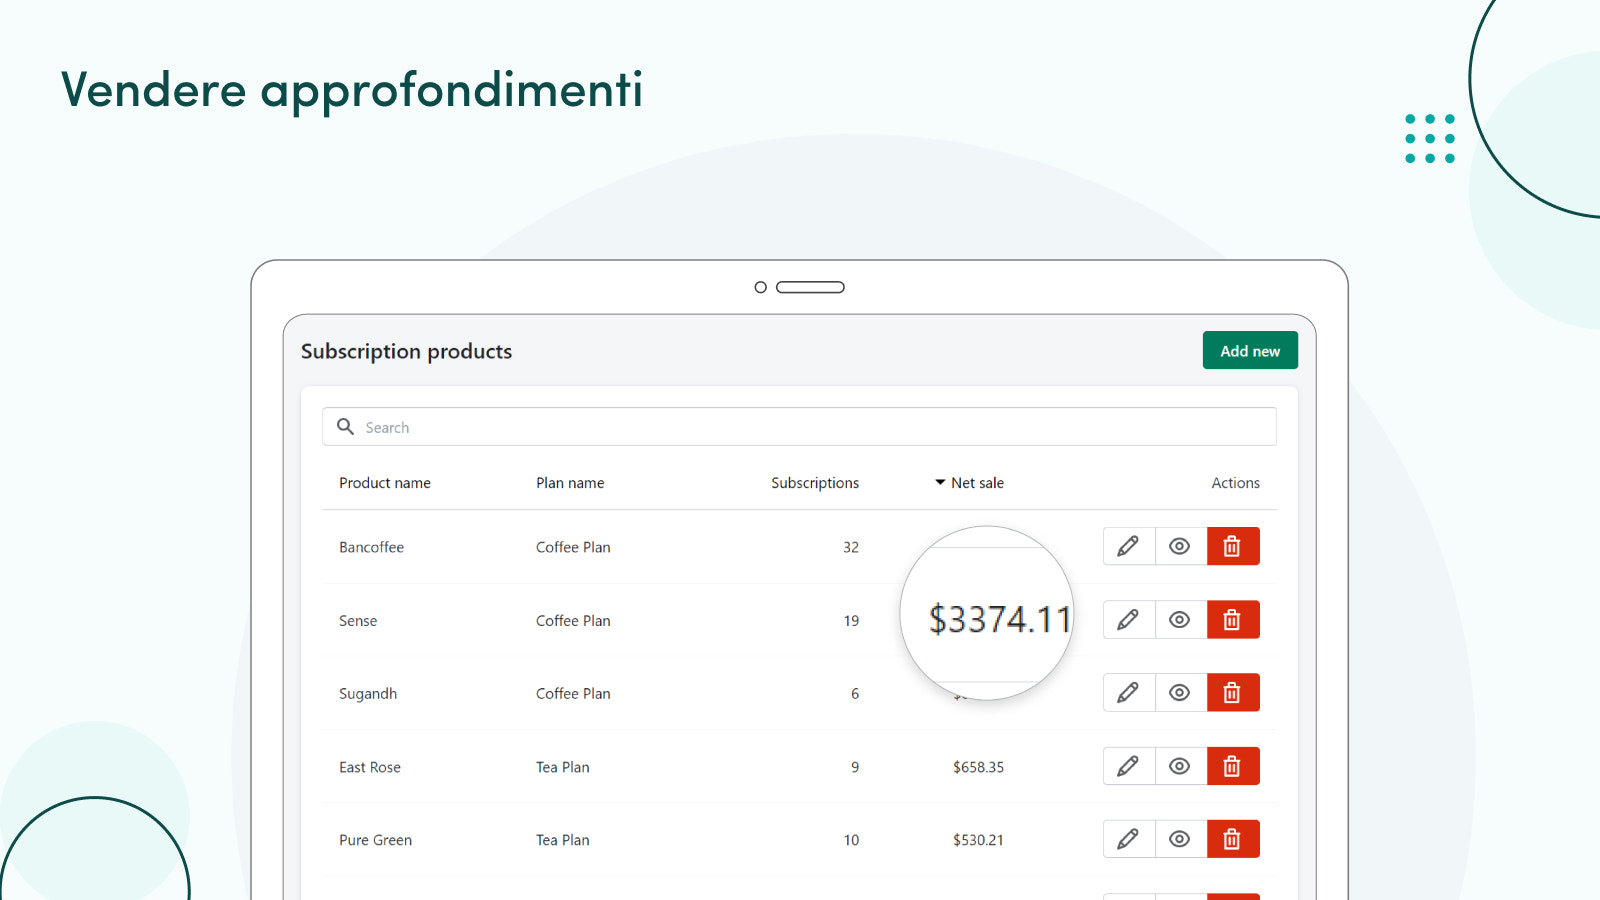Screen dimensions: 1600x900
Task: Edit the Bancoffee product
Action: pos(1129,546)
